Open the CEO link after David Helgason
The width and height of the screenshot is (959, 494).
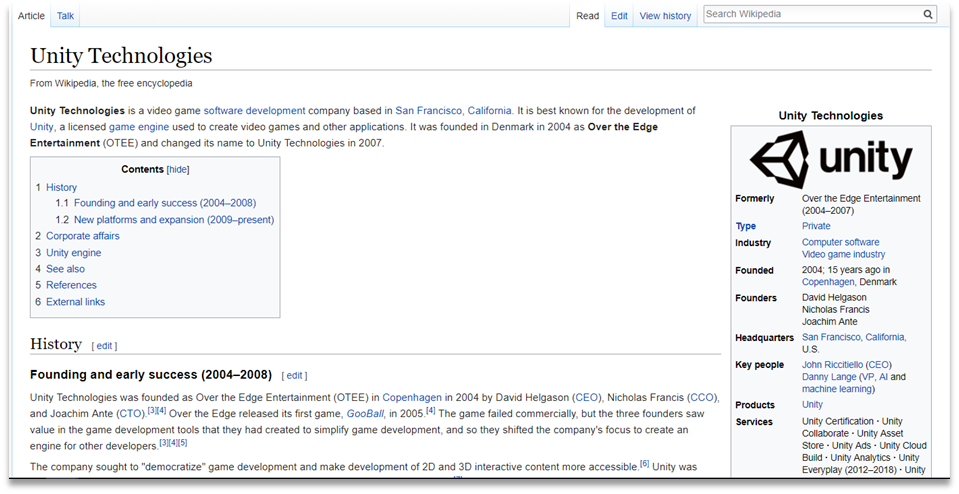pyautogui.click(x=587, y=397)
